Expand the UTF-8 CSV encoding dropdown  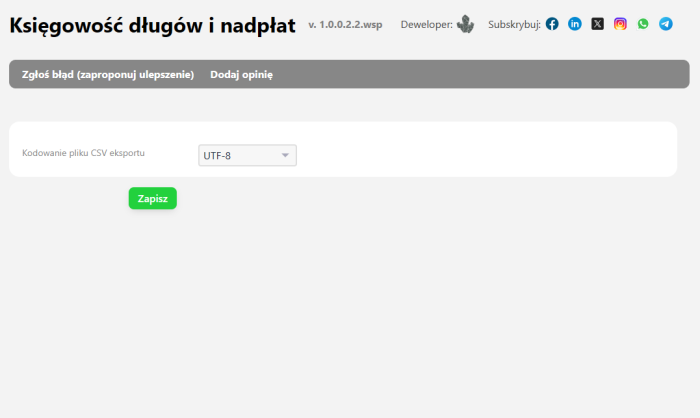[247, 155]
